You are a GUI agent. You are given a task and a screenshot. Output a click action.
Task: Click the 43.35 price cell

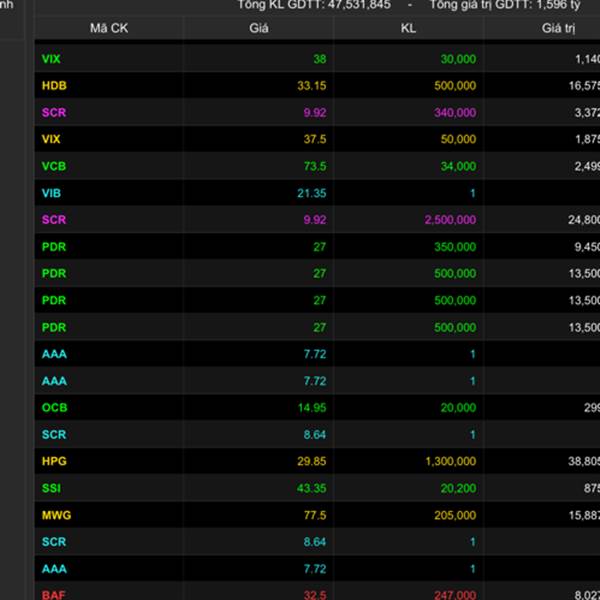[x=311, y=488]
